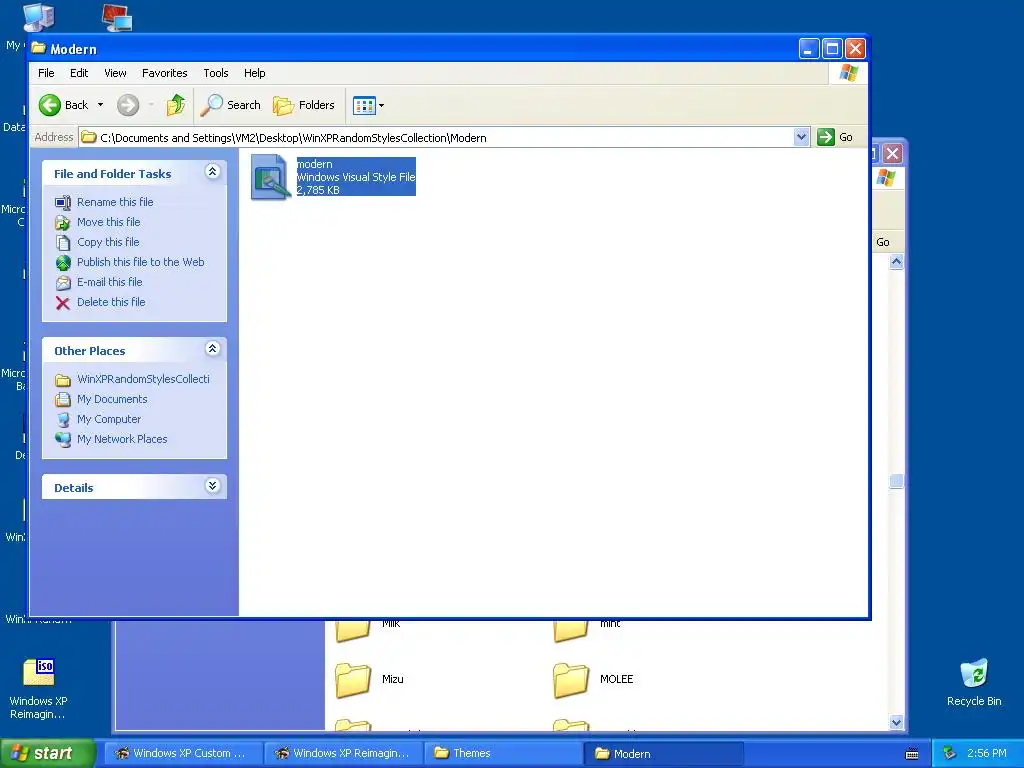Click the keyboard icon in taskbar
Screen dimensions: 1024x768
[x=912, y=754]
